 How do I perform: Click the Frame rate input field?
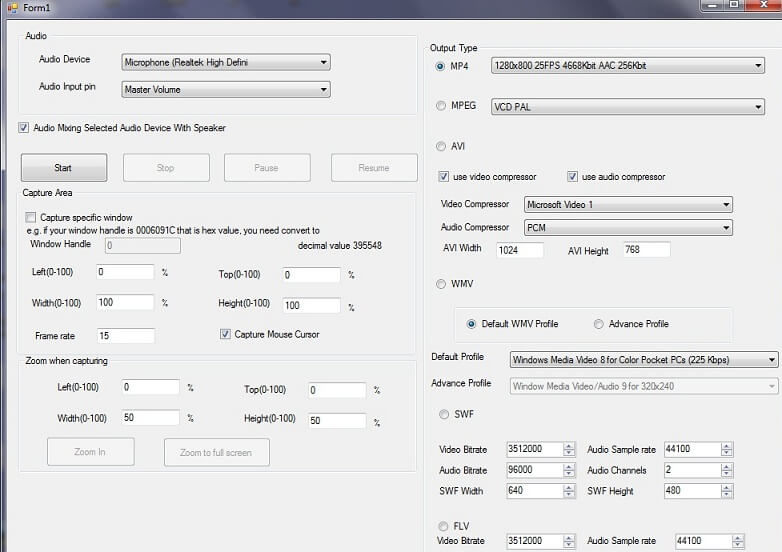(126, 336)
